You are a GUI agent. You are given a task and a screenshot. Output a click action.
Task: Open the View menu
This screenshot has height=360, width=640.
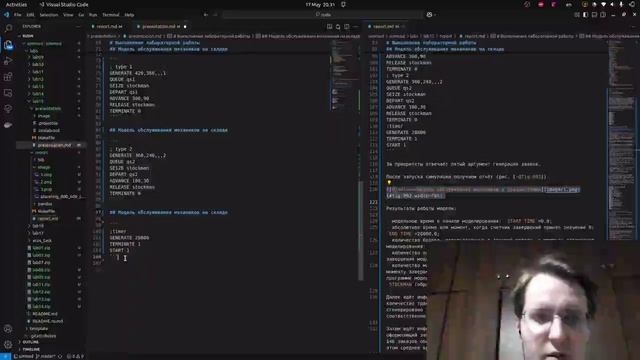[x=68, y=15]
